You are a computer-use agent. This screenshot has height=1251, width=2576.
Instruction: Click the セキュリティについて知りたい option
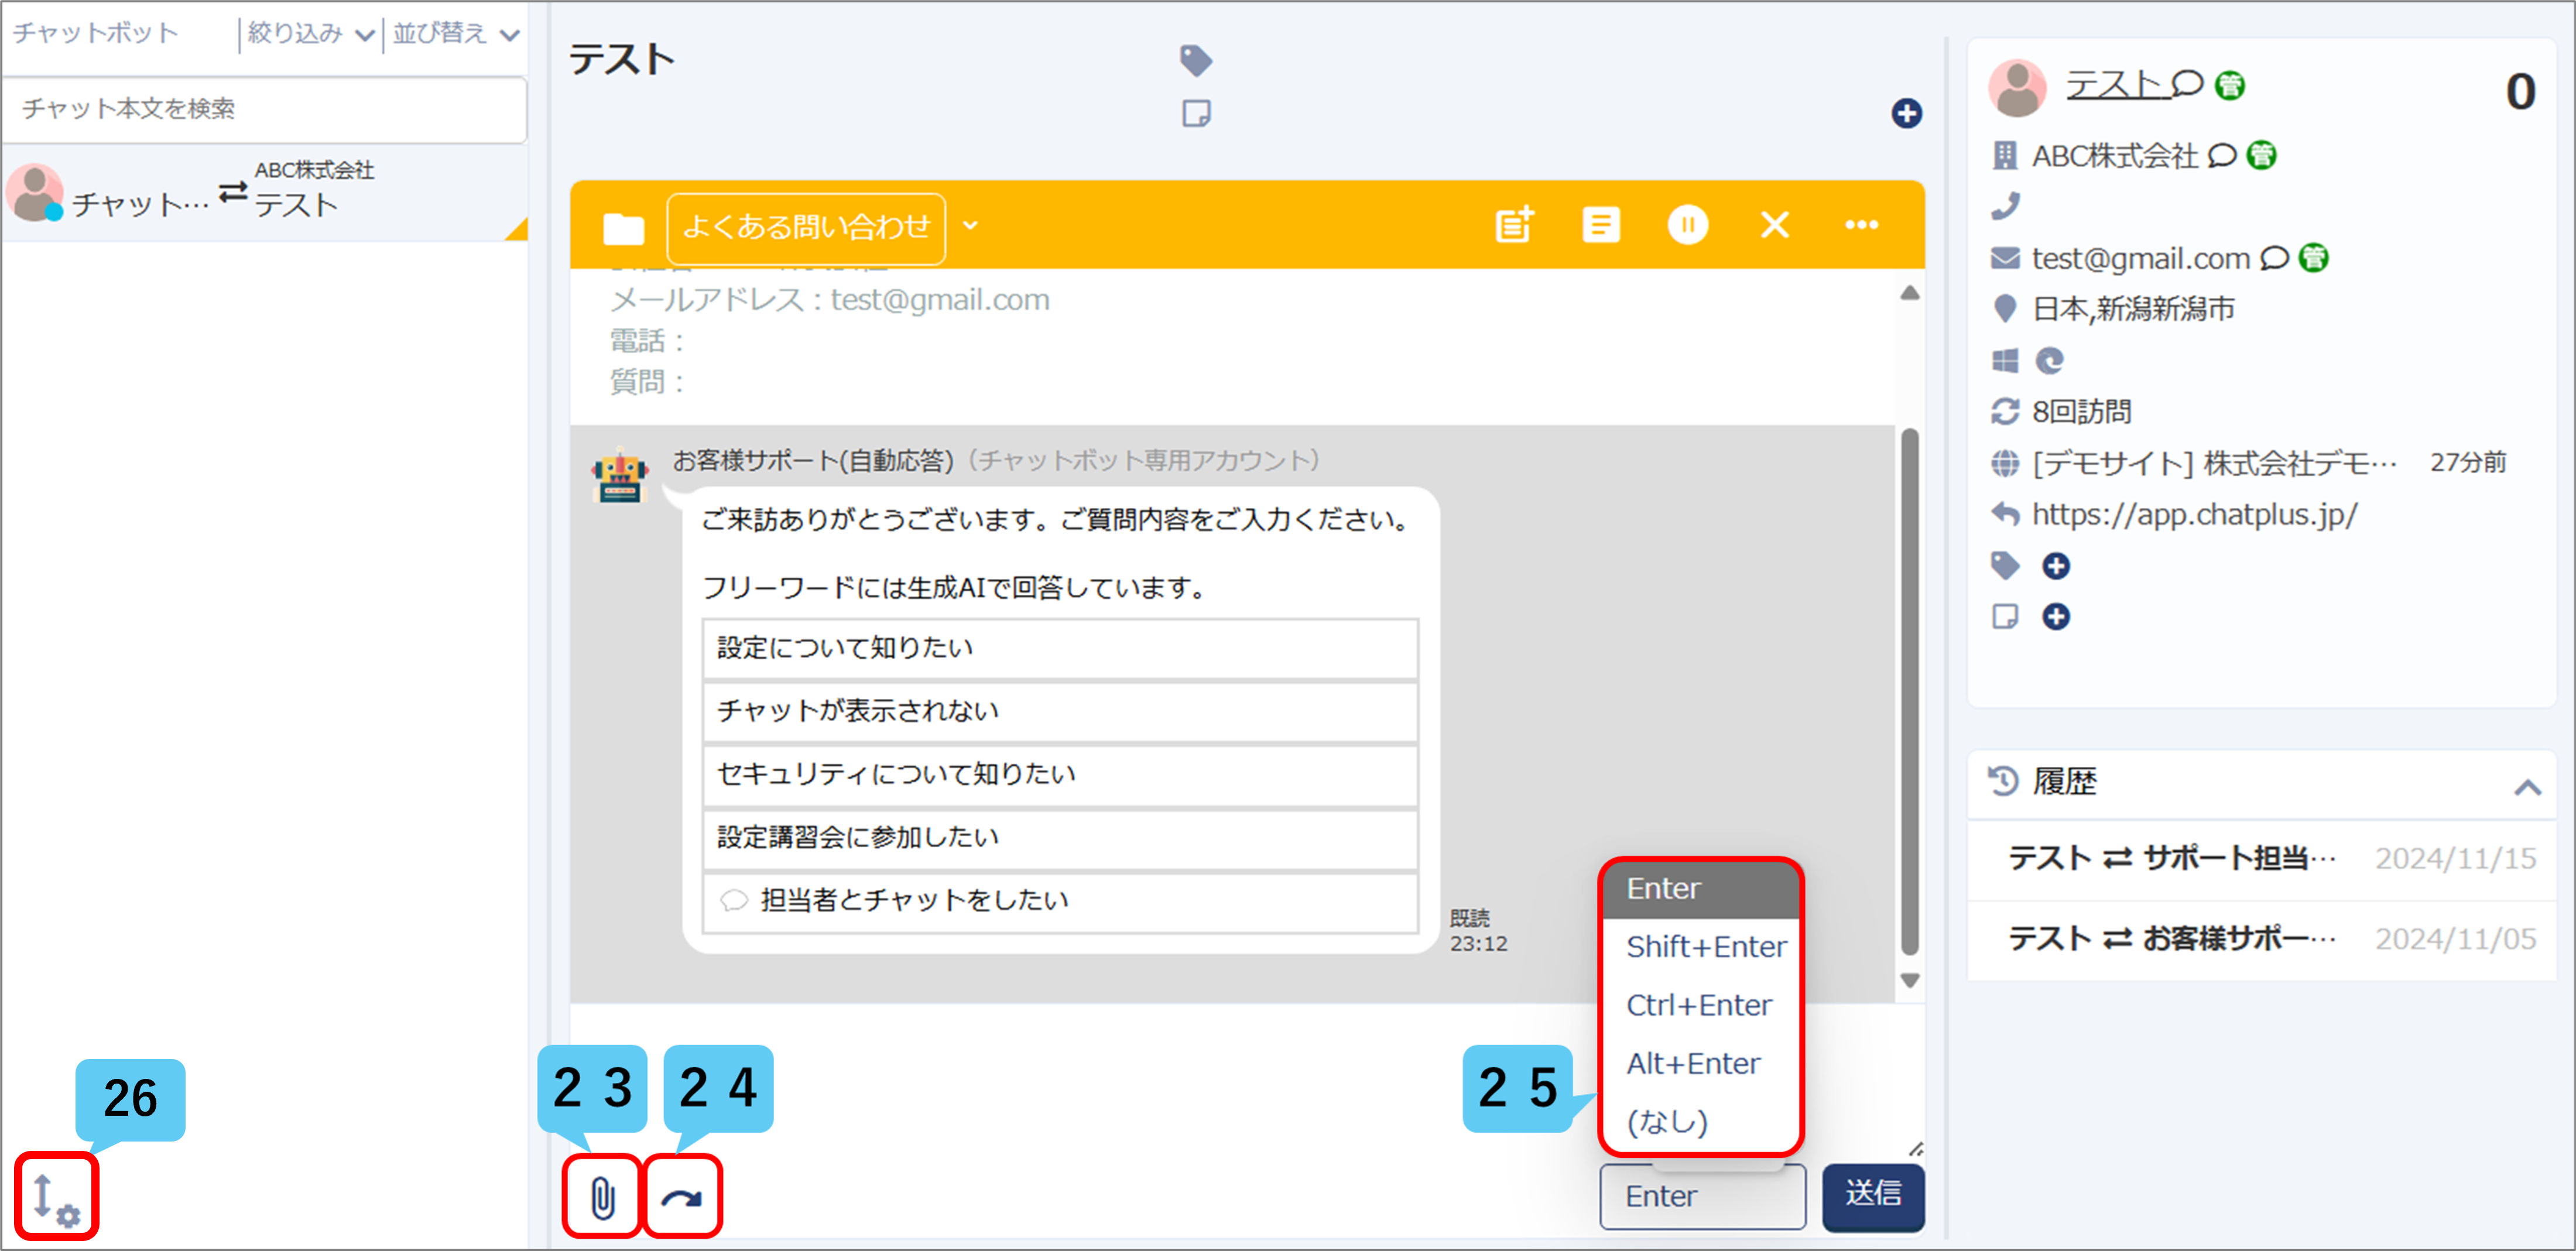tap(1060, 774)
